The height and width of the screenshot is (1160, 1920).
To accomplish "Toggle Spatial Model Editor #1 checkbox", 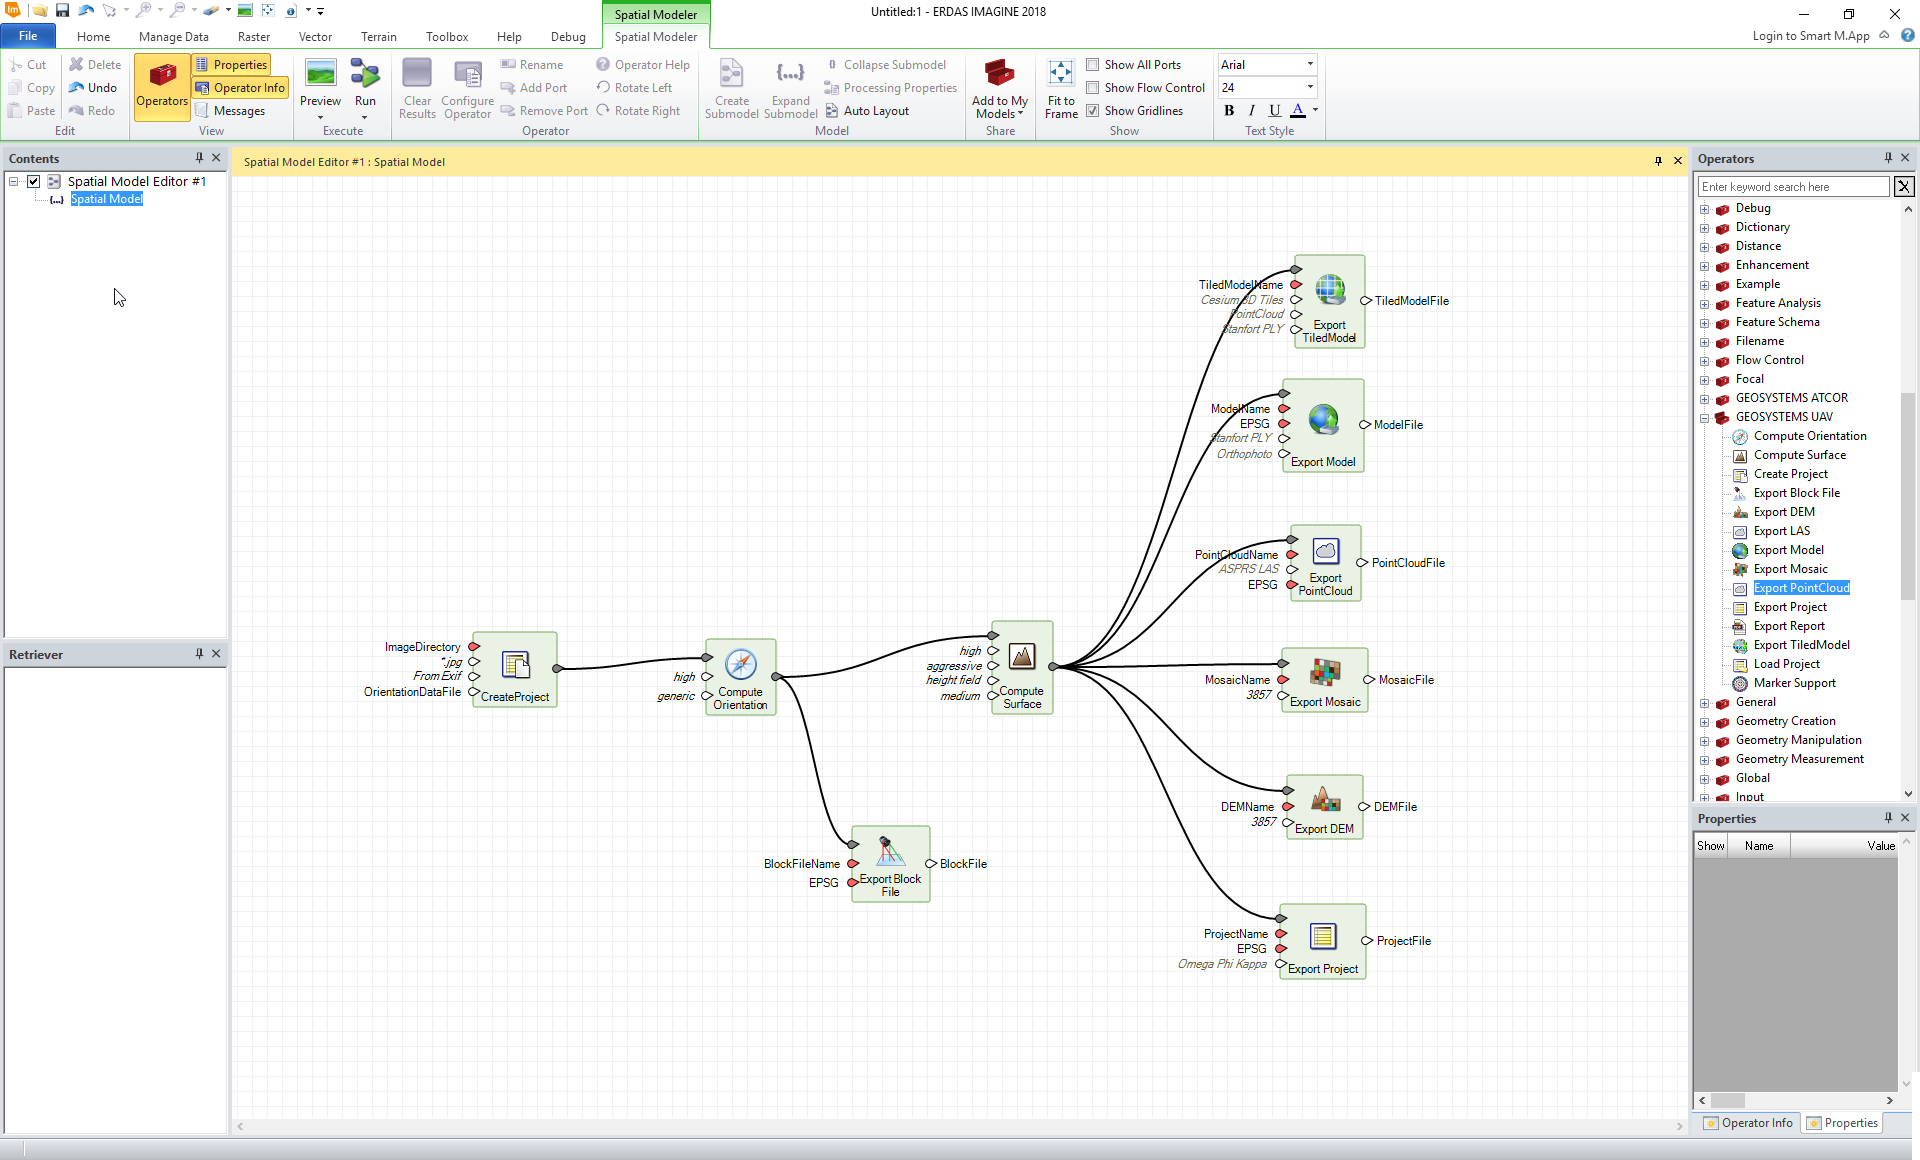I will [34, 181].
